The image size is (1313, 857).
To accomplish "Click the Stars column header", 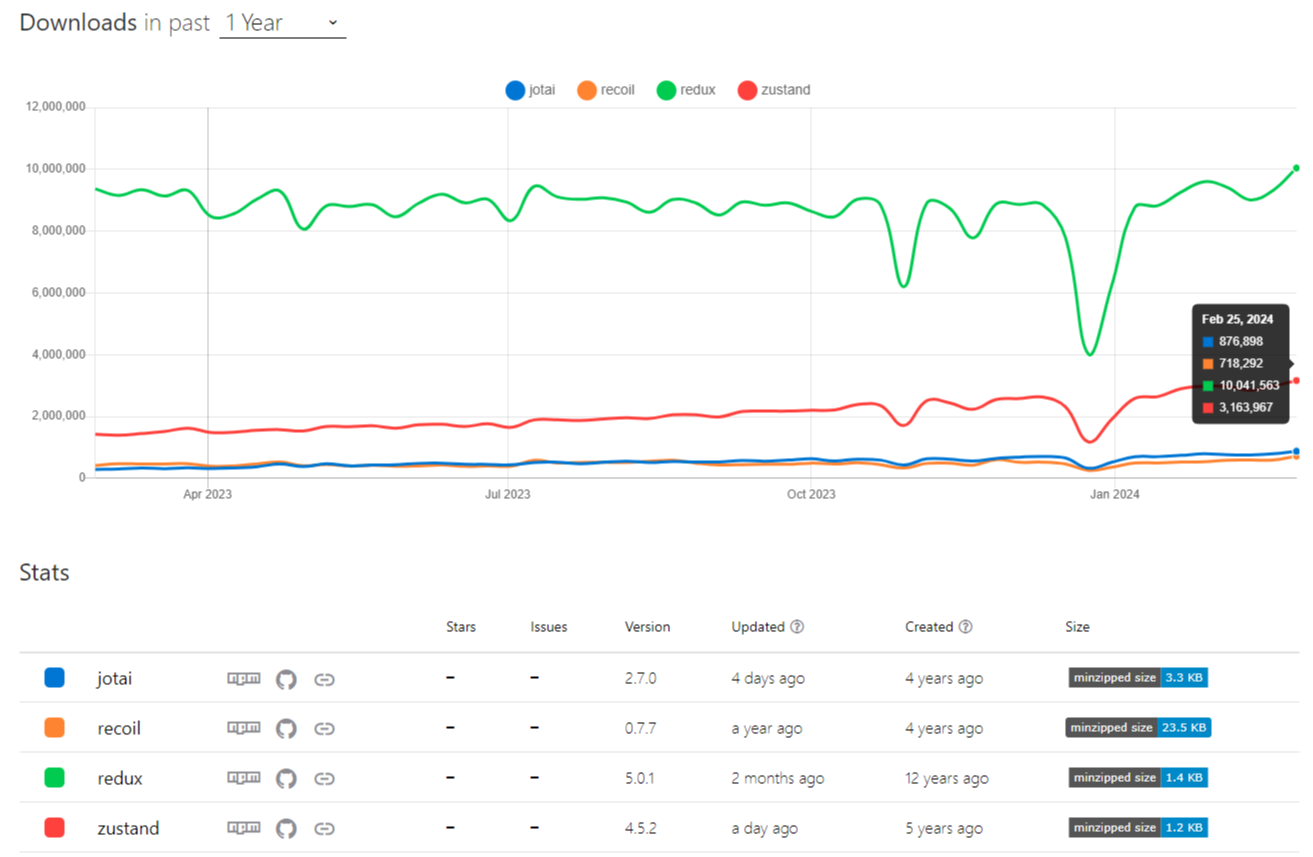I will tap(461, 627).
